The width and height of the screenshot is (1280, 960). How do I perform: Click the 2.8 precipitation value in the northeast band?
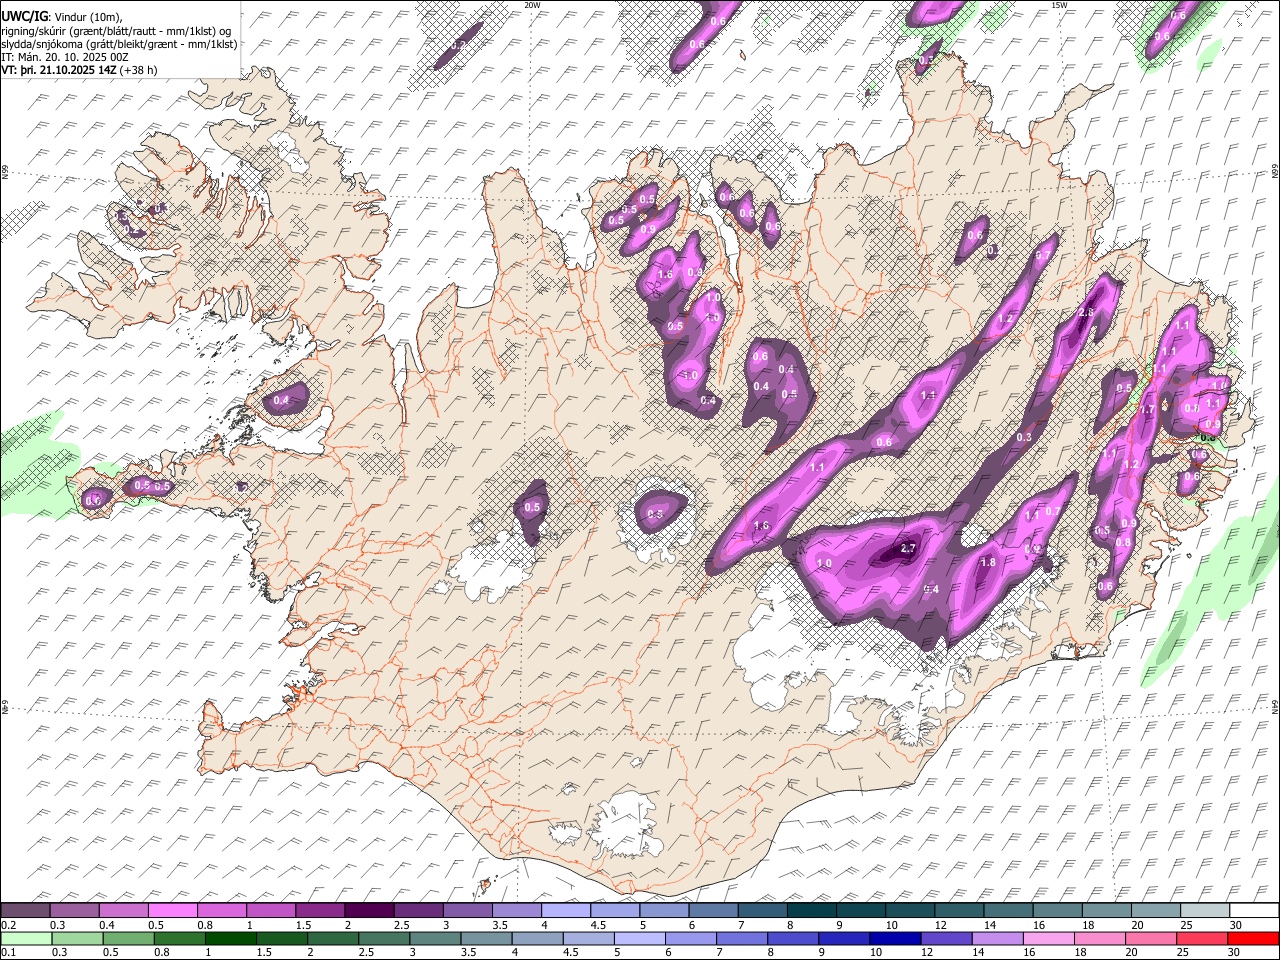1088,313
